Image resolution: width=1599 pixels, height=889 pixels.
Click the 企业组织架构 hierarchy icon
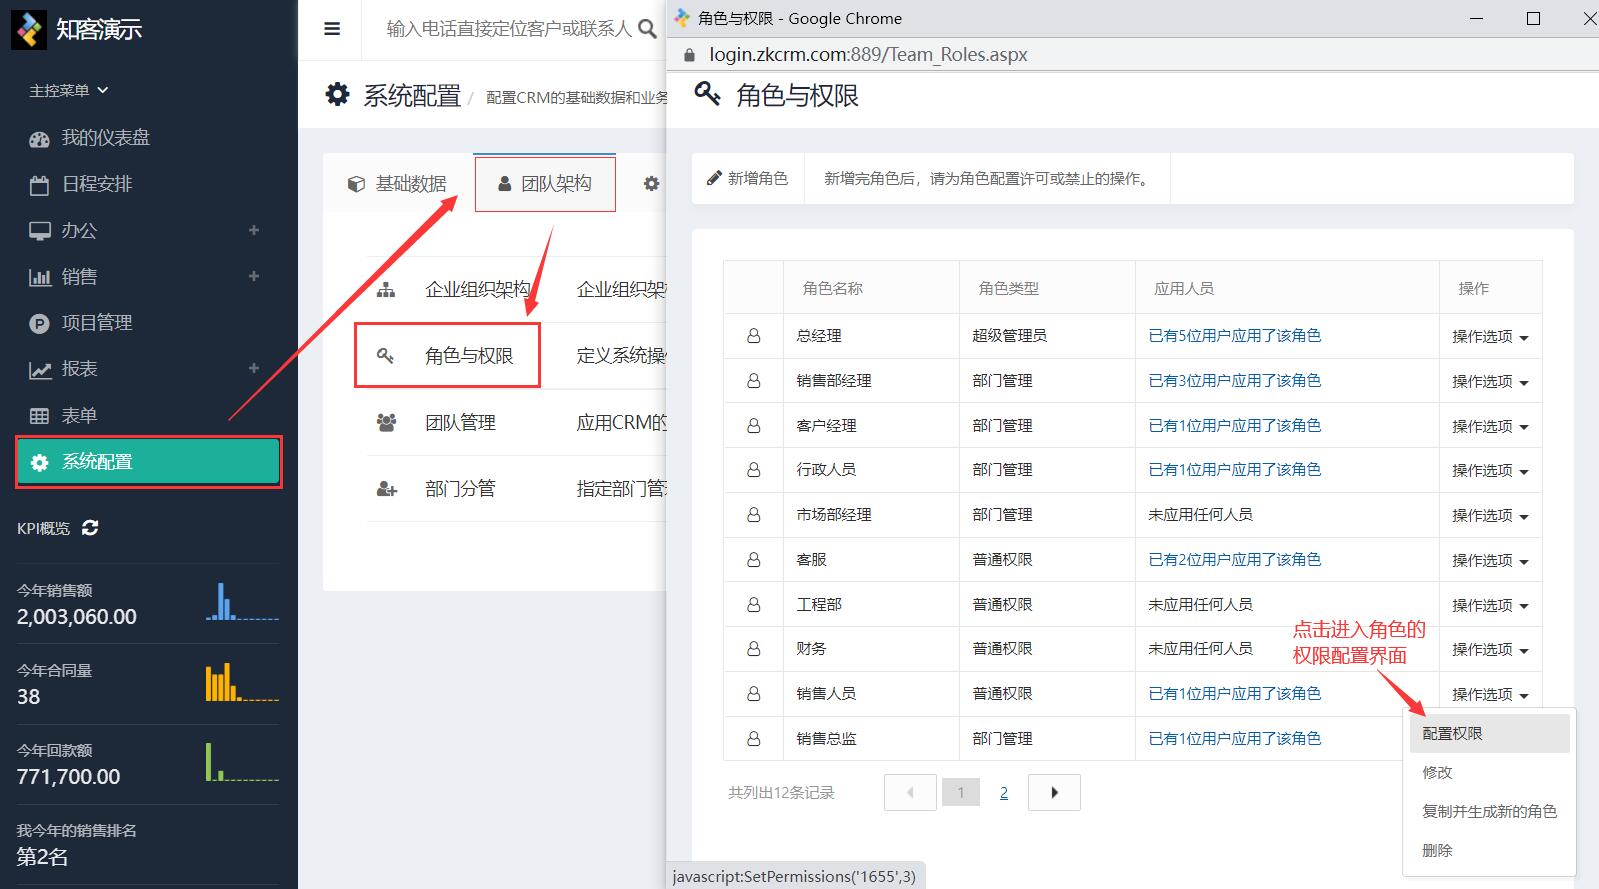386,290
